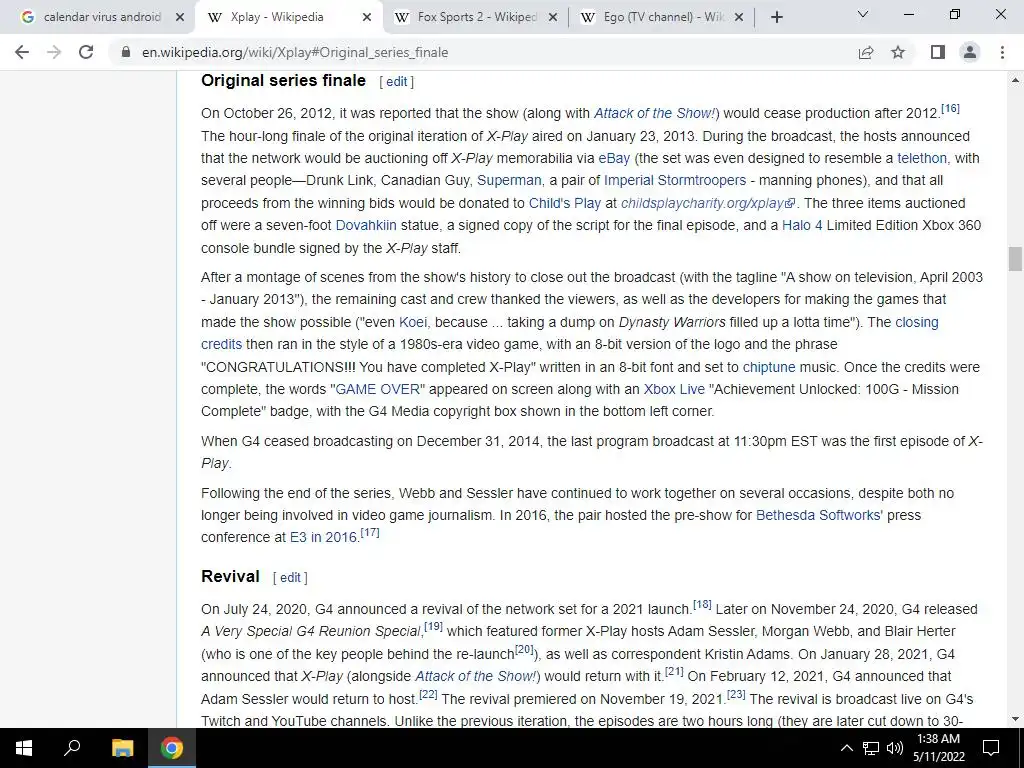Viewport: 1024px width, 768px height.
Task: Open the Chrome profile avatar
Action: pos(970,52)
